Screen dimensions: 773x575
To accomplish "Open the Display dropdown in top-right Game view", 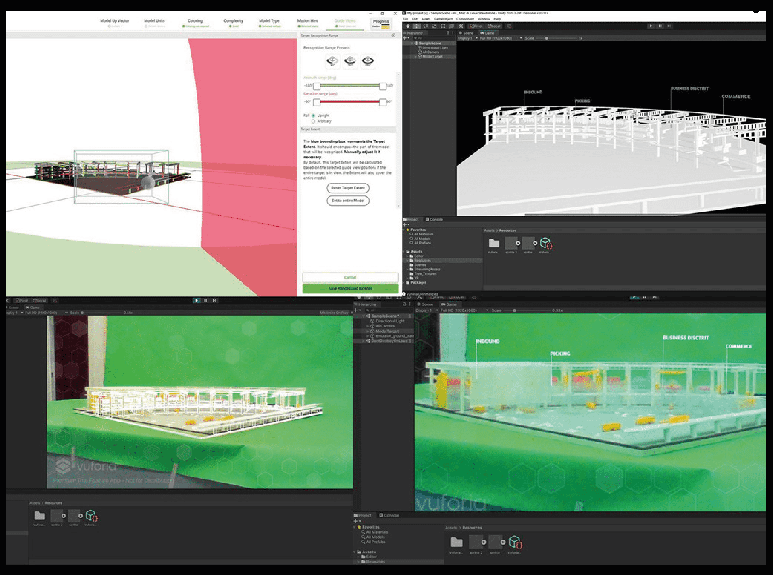I will coord(469,38).
